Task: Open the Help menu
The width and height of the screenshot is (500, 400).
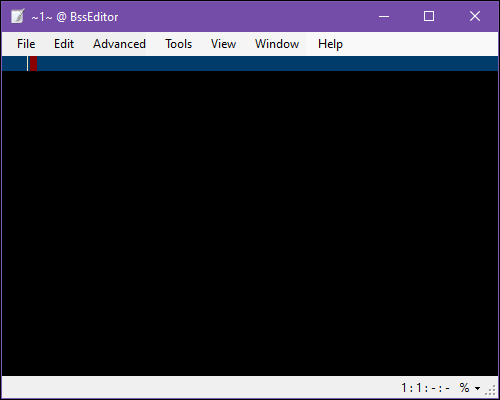Action: (x=330, y=44)
